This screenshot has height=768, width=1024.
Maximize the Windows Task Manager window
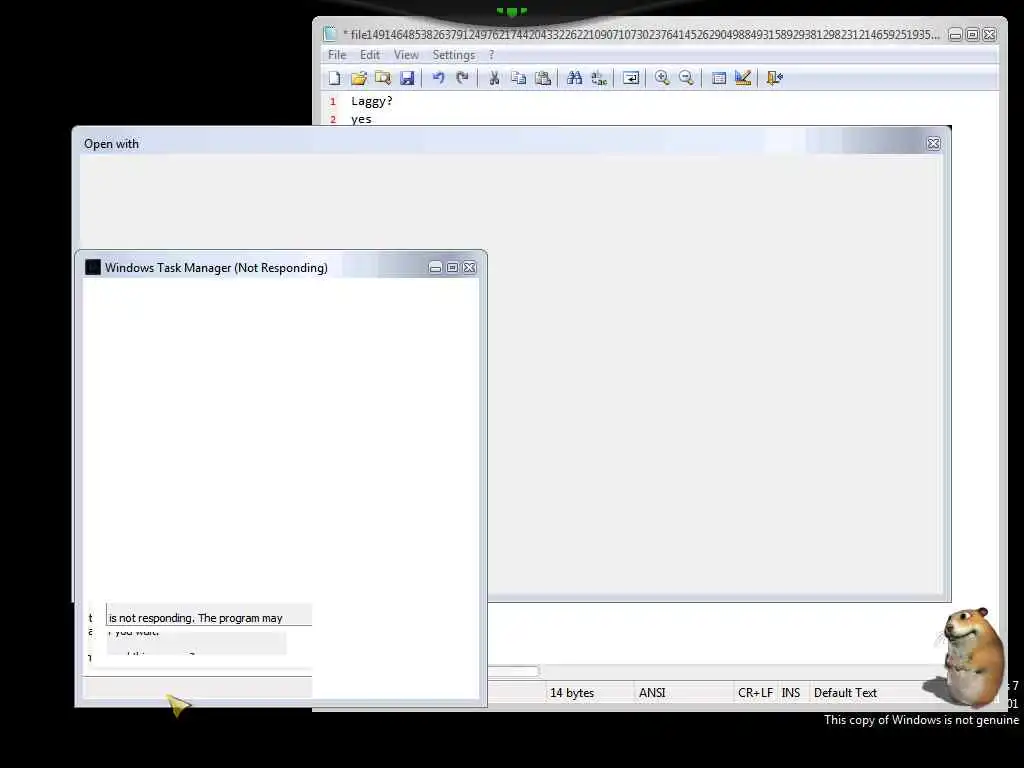pos(453,267)
